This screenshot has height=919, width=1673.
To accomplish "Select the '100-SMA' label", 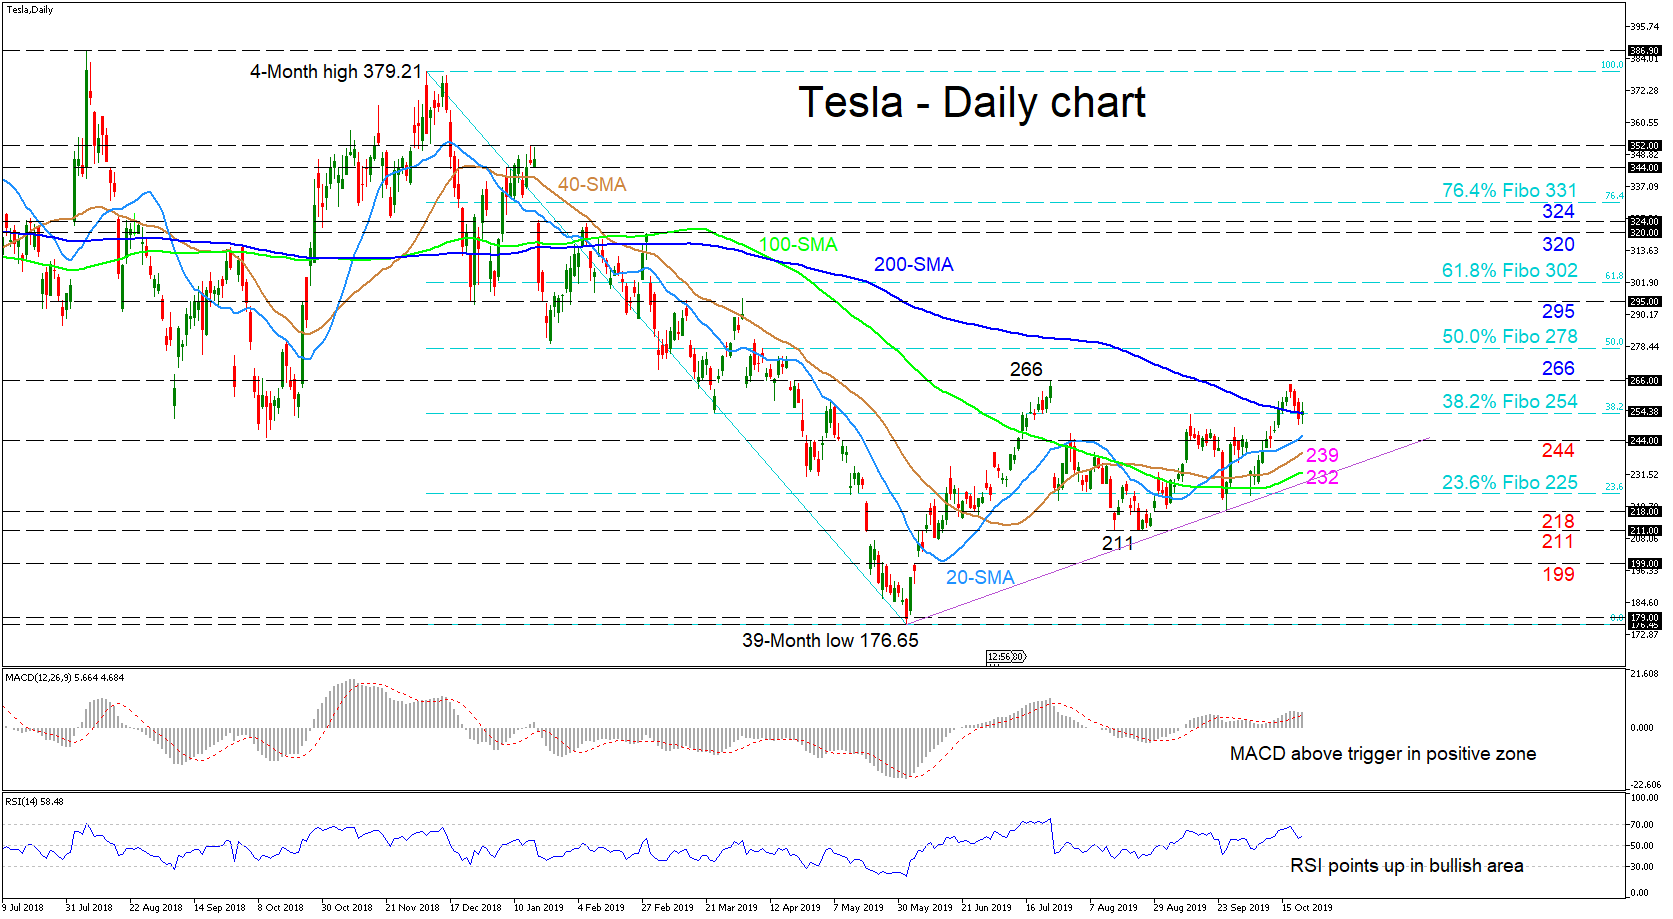I will pos(798,245).
